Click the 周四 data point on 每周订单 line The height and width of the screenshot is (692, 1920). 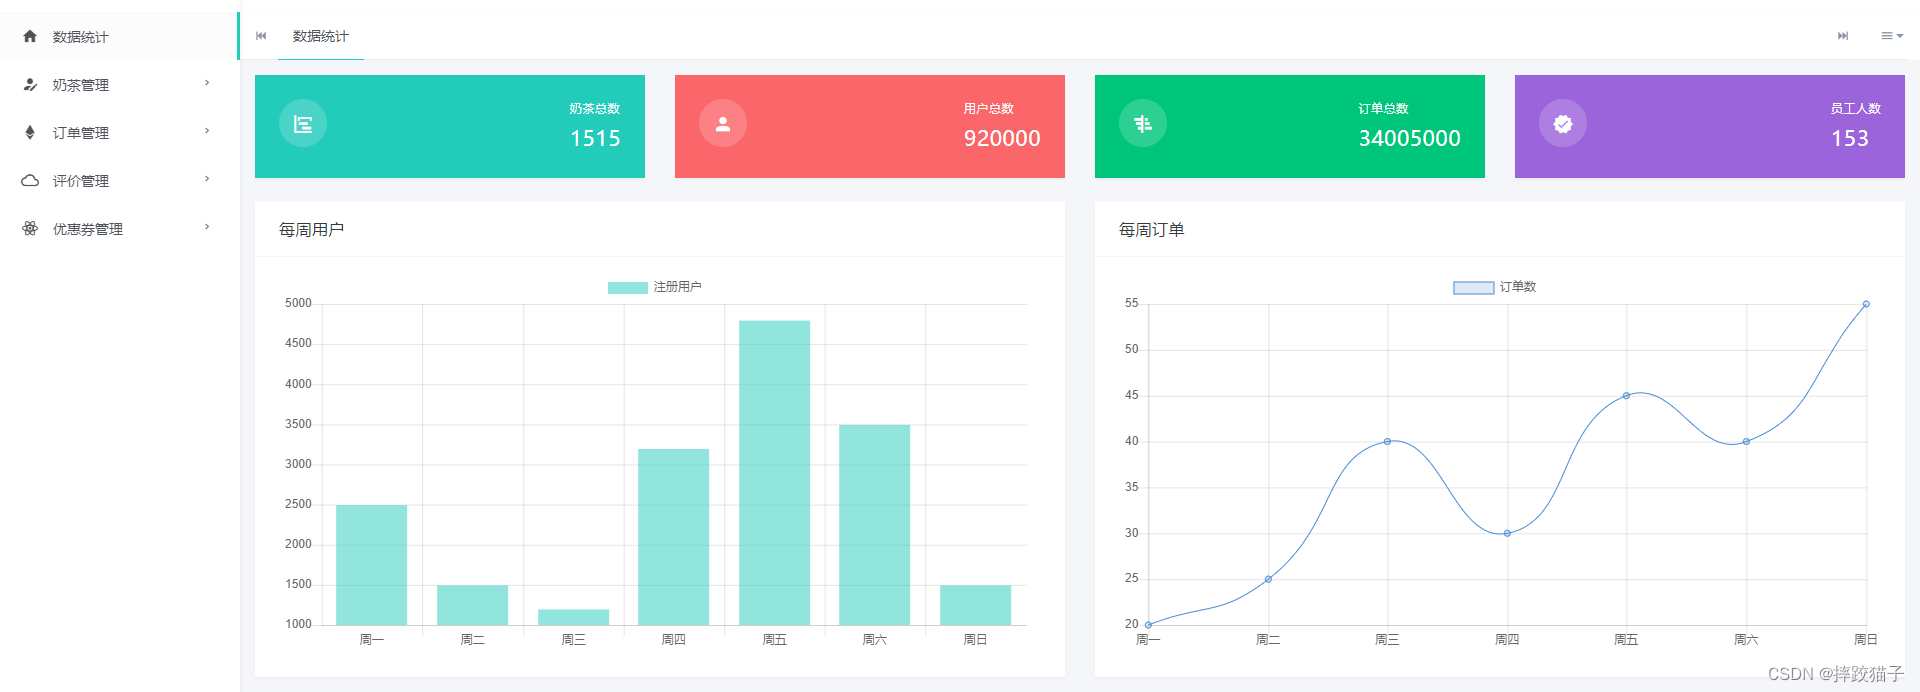click(1507, 533)
